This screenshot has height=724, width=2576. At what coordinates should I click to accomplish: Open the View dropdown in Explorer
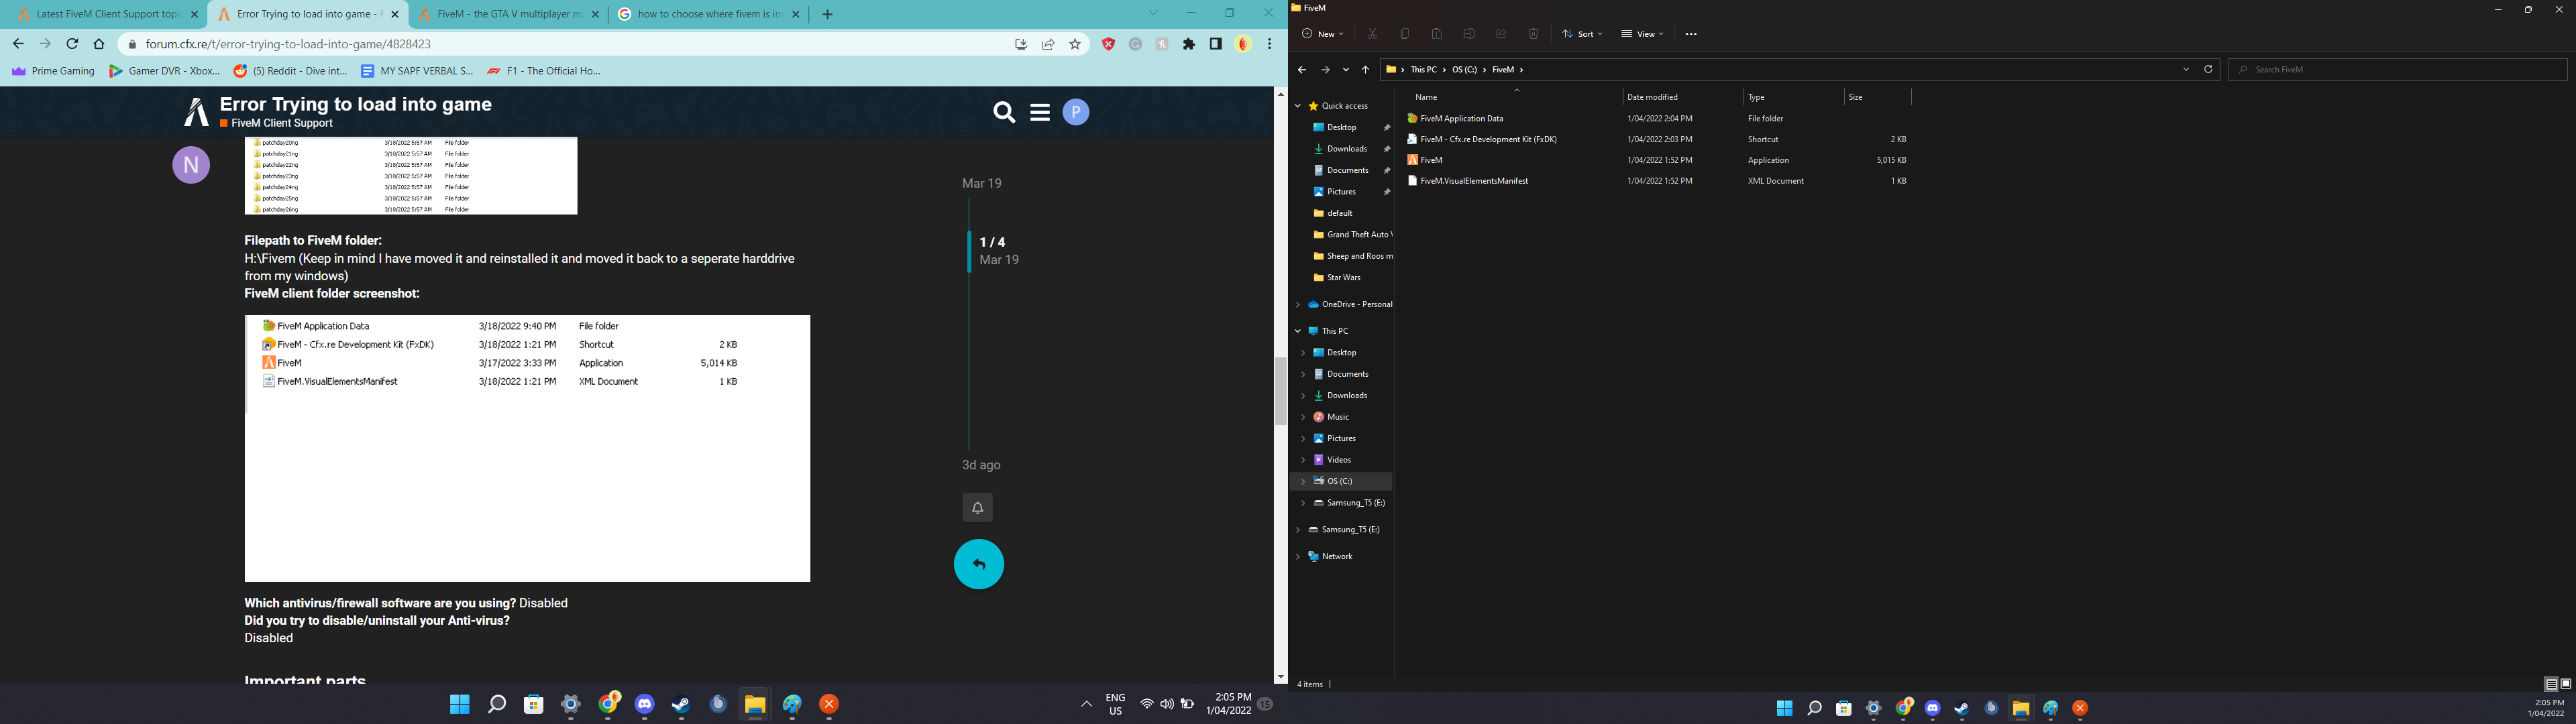pyautogui.click(x=1643, y=34)
